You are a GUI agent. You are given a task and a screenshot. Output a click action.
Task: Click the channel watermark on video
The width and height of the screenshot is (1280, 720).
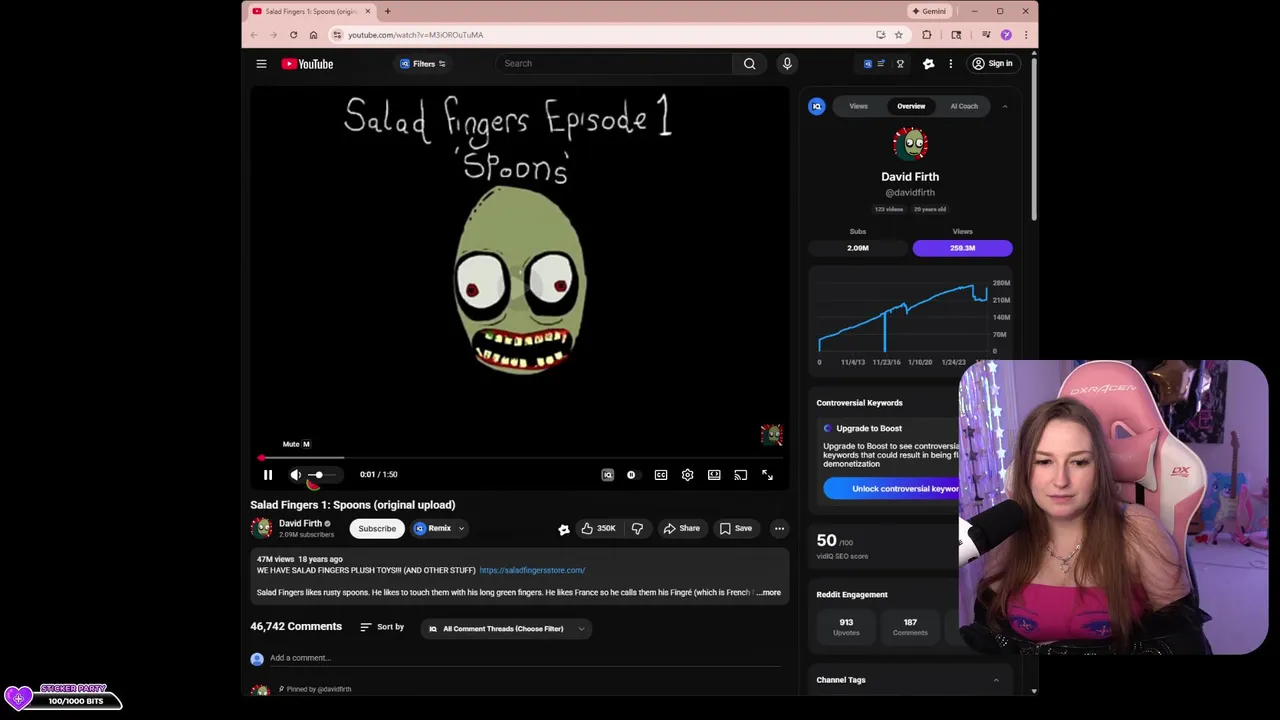coord(771,435)
